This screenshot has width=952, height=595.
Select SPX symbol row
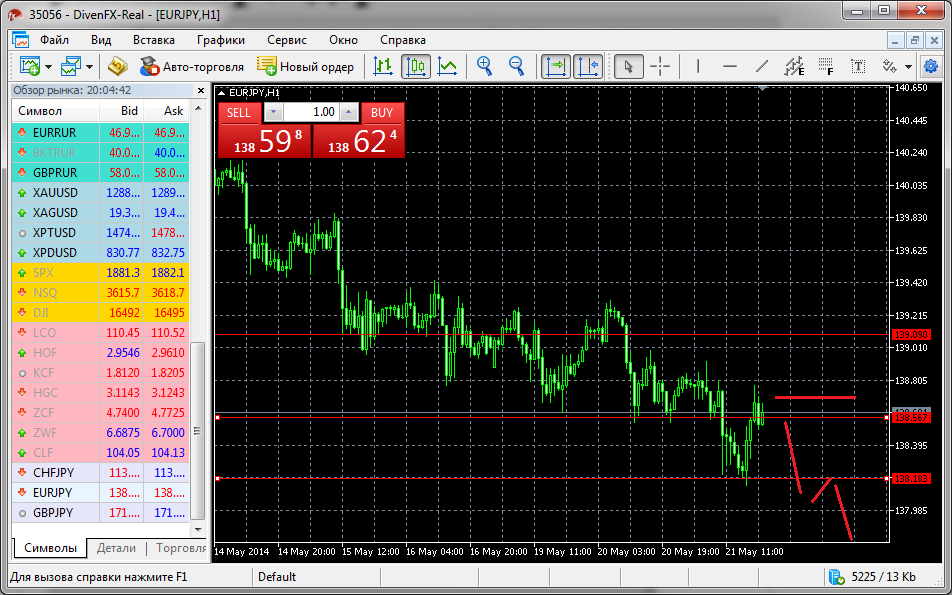coord(101,273)
